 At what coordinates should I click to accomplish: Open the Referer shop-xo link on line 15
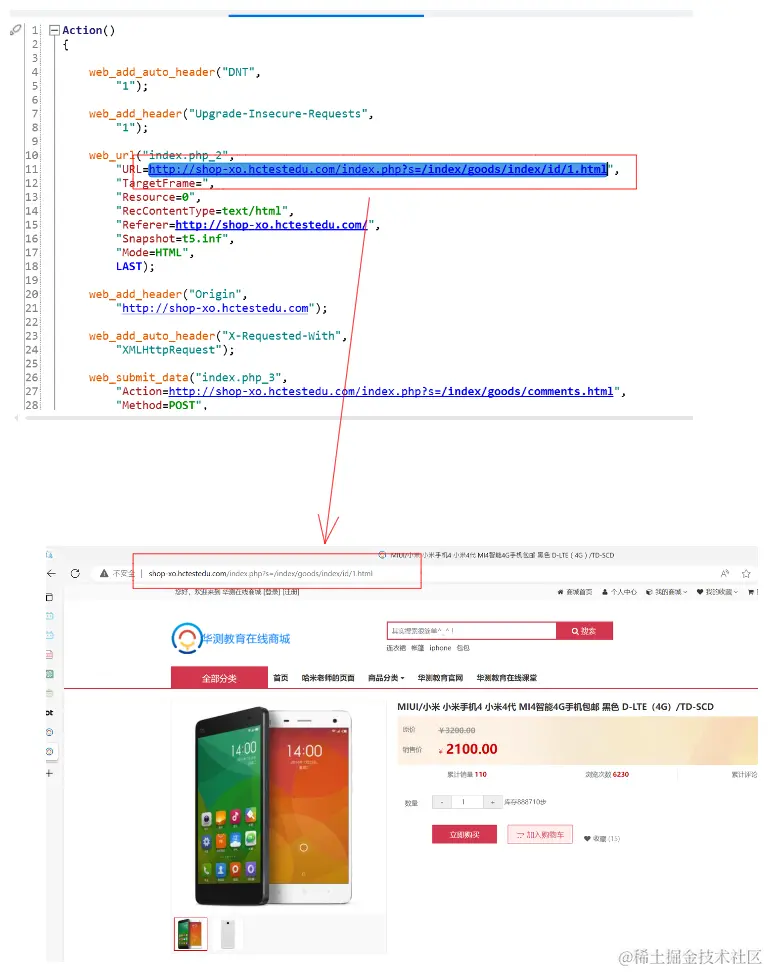271,225
